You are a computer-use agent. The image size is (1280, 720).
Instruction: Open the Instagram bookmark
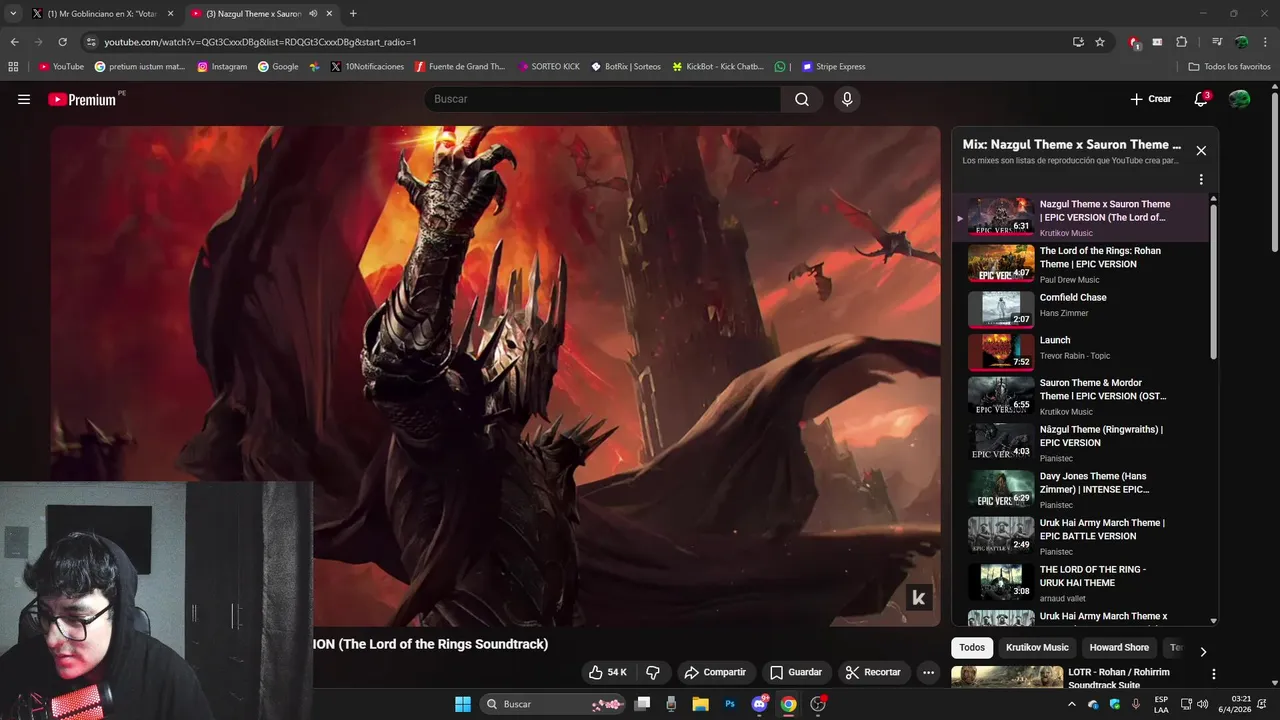tap(222, 66)
